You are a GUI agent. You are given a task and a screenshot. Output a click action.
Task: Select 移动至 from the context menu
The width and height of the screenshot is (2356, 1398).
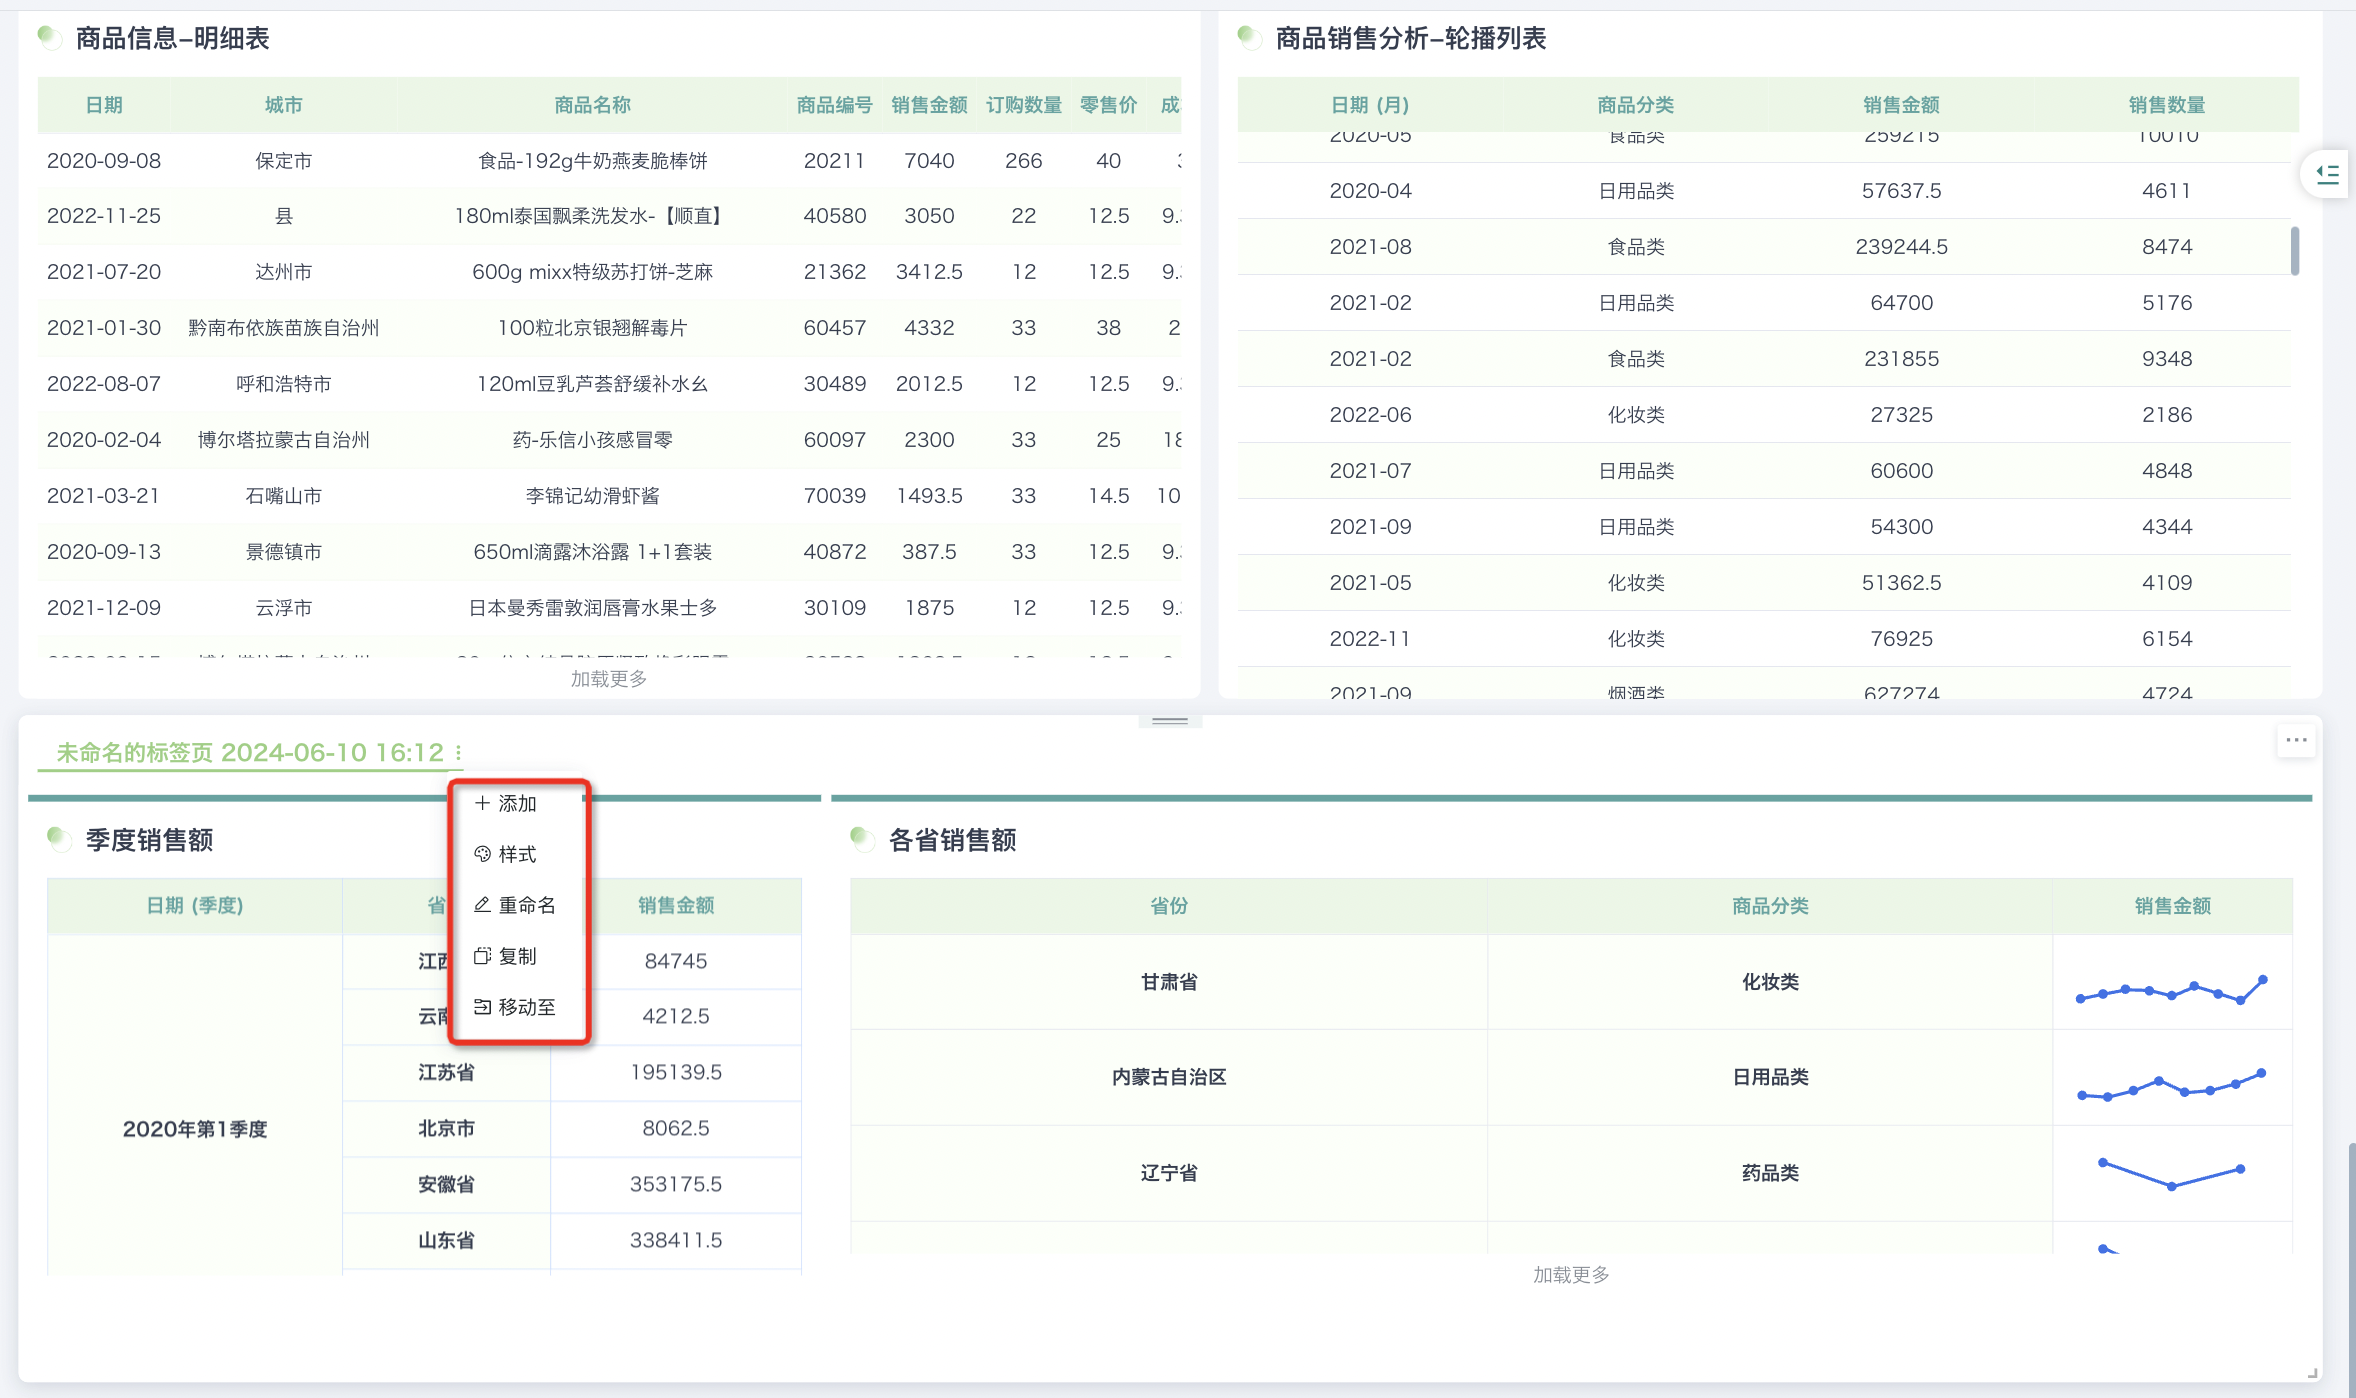(527, 1007)
